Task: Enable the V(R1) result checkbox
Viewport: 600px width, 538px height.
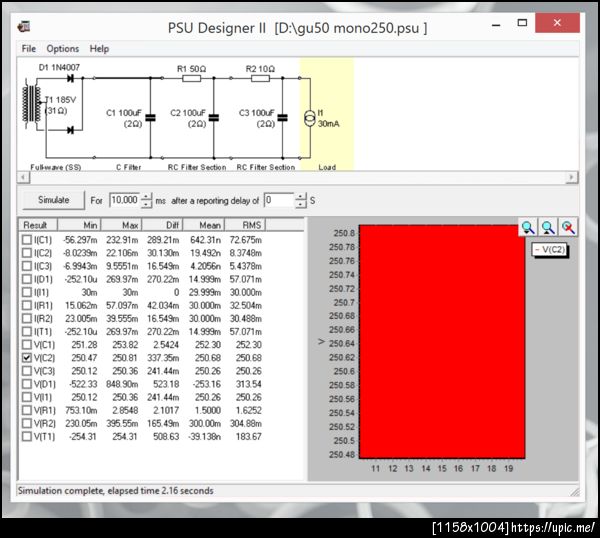Action: [26, 410]
